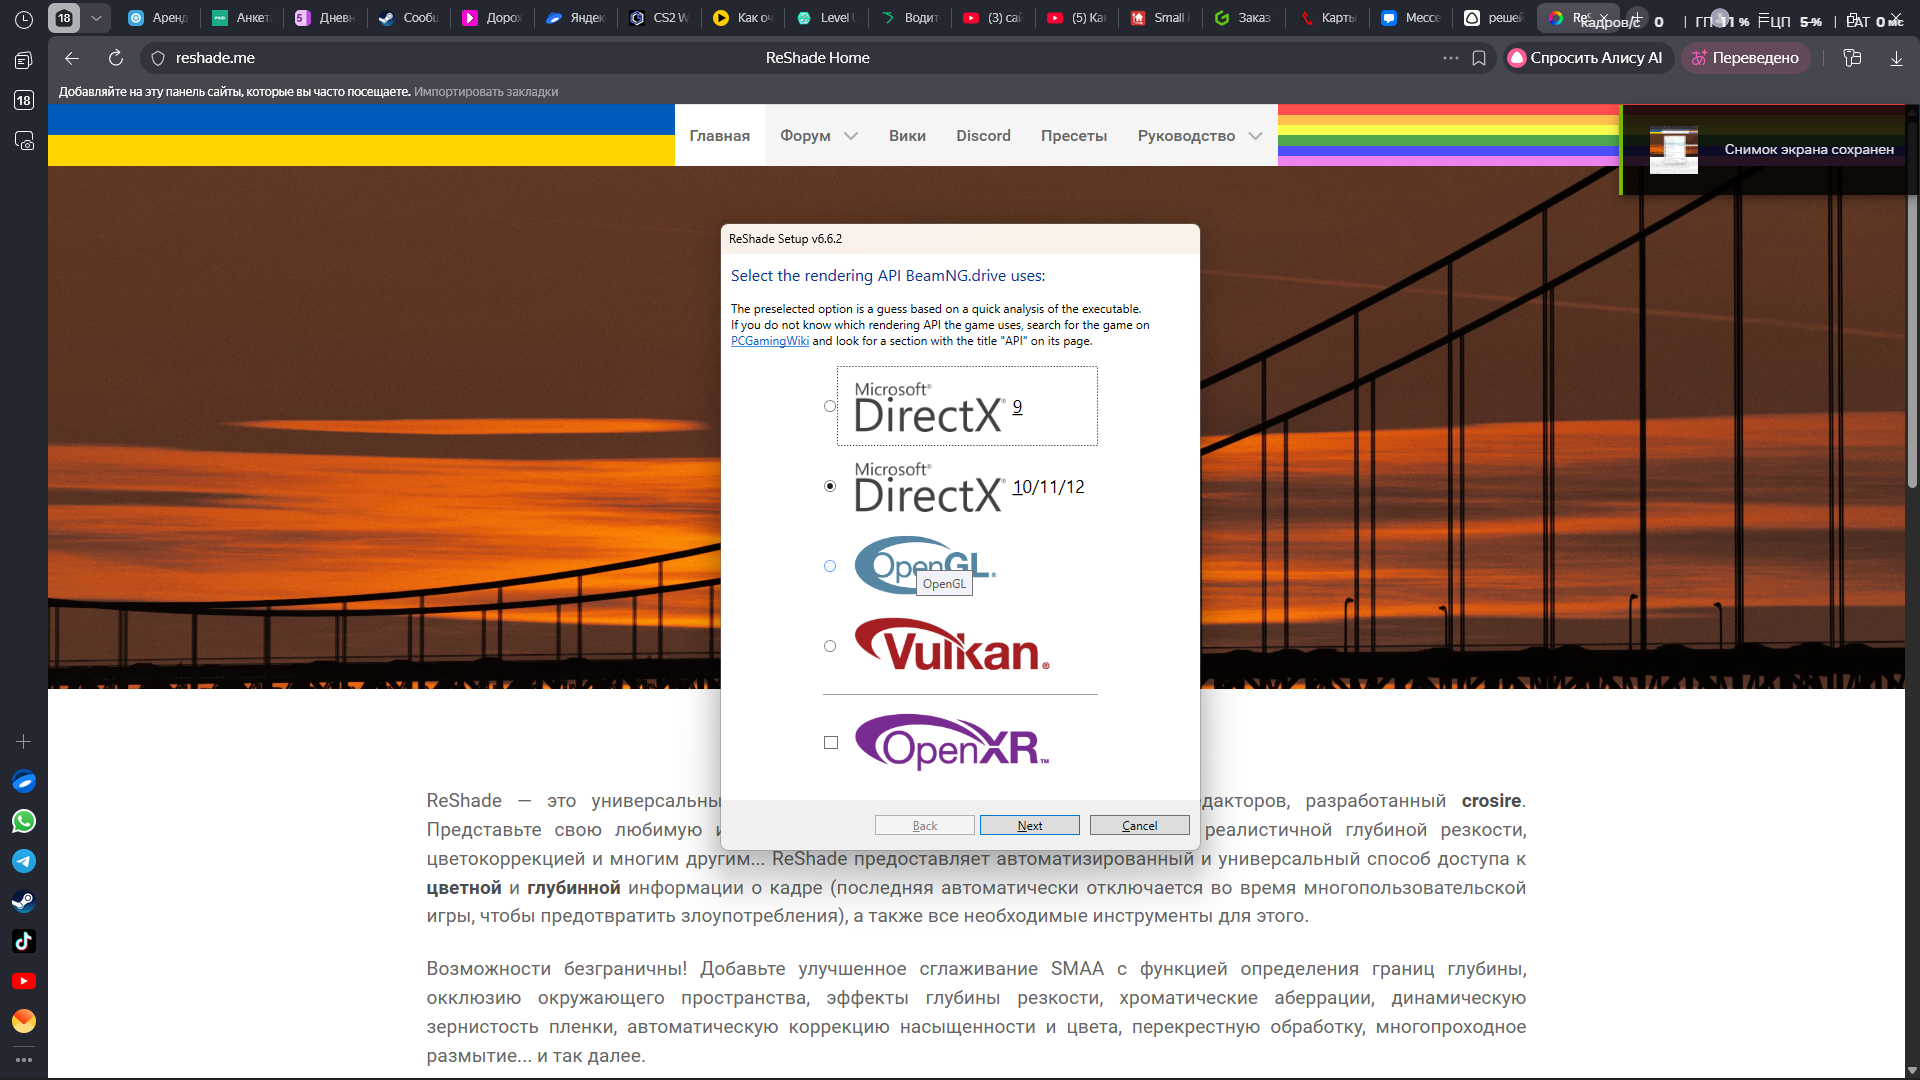Cancel the ReShade Setup dialog
The image size is (1920, 1080).
1140,825
